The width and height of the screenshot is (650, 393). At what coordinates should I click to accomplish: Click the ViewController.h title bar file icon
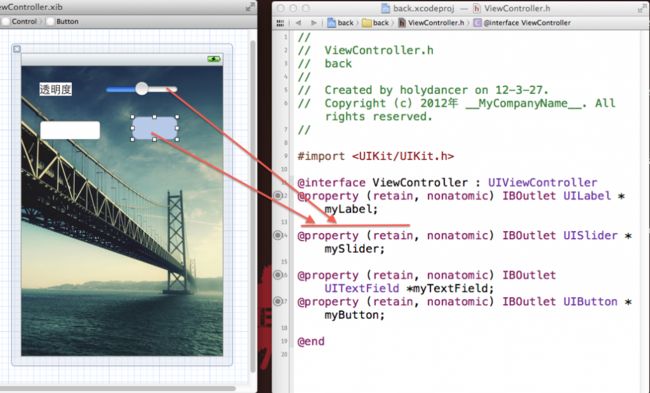point(477,8)
